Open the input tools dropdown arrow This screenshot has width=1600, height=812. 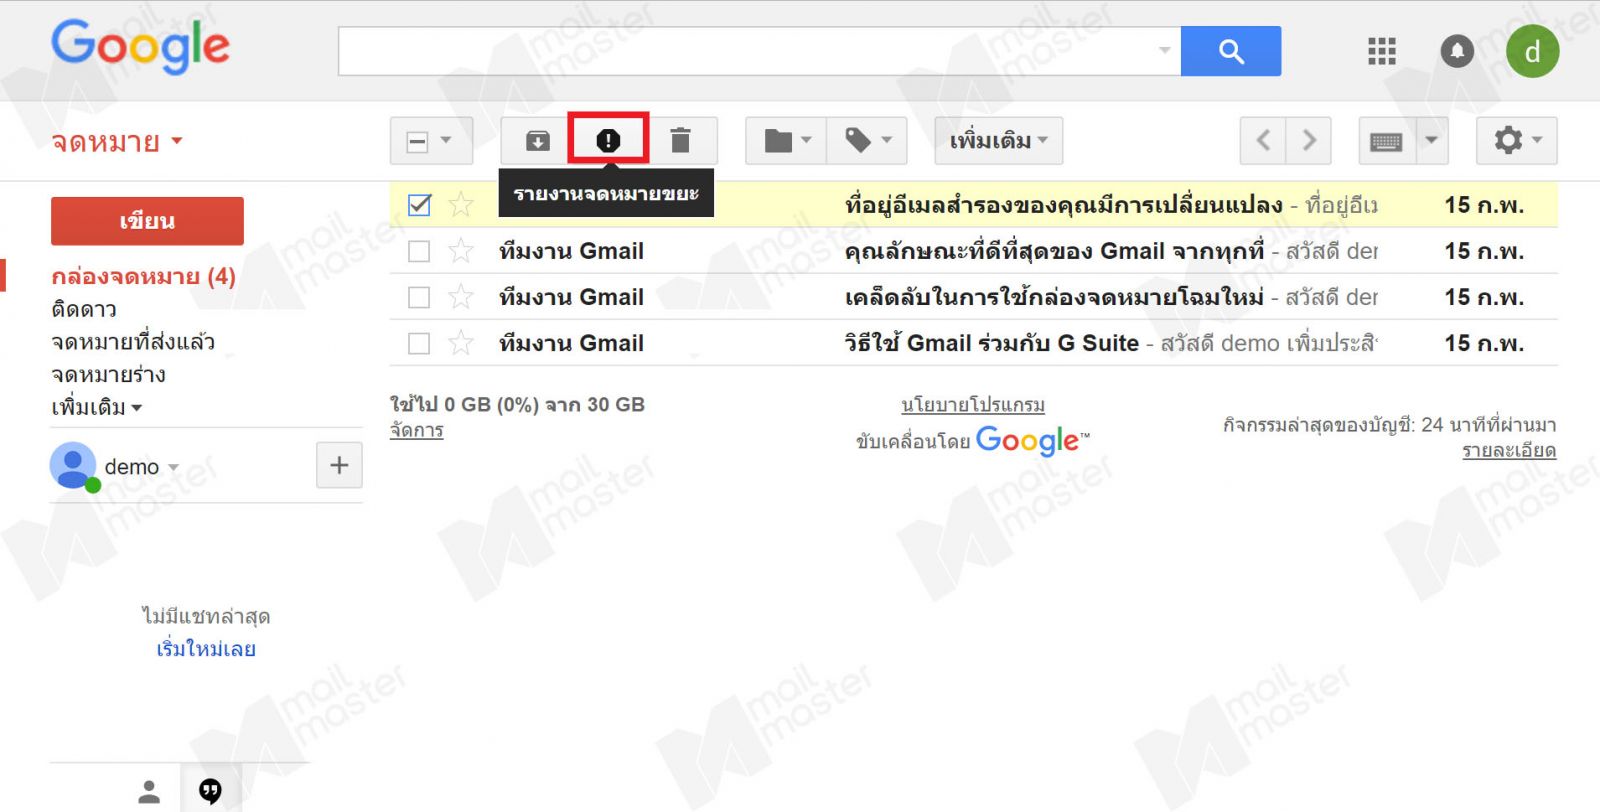pos(1431,141)
